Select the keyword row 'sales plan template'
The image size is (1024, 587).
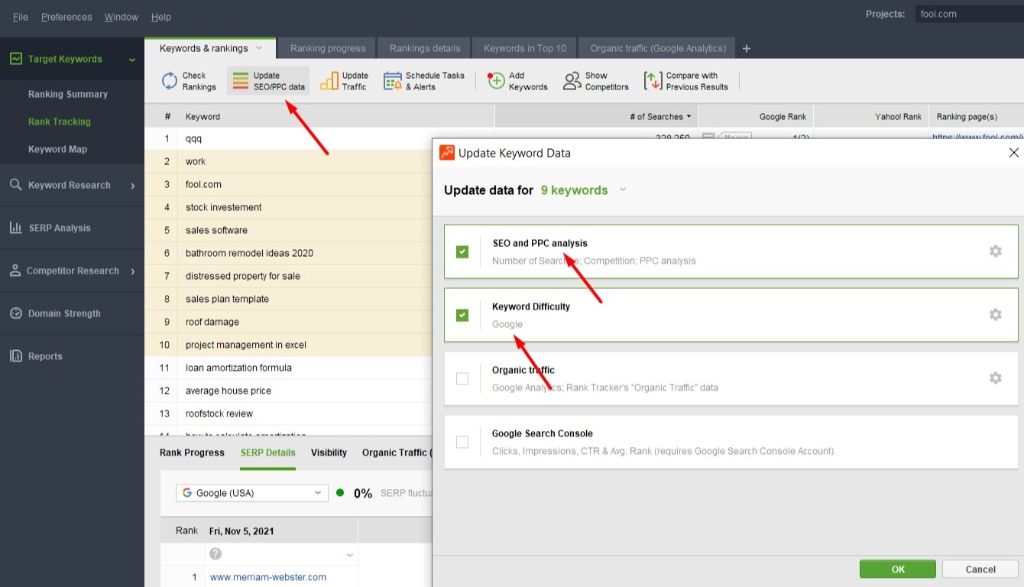point(288,298)
